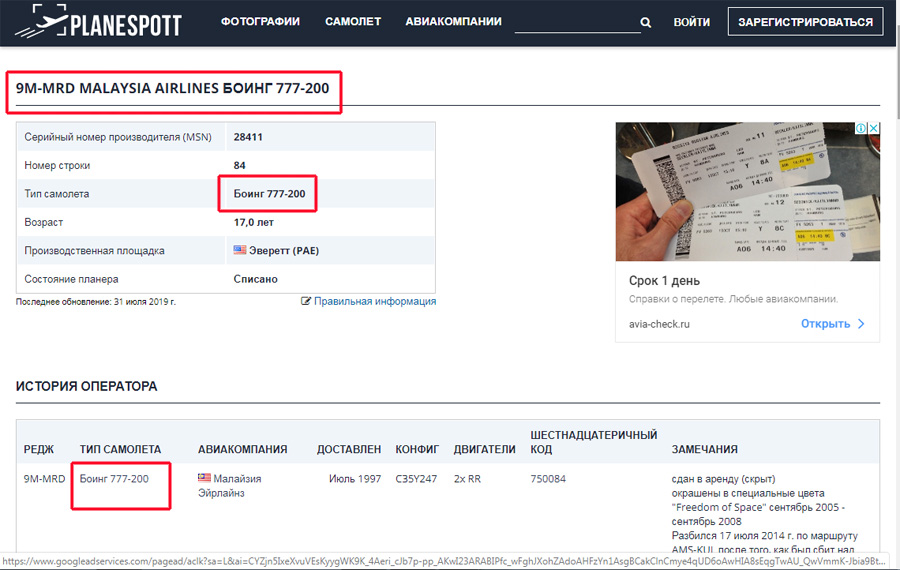
Task: Click the US flag next to Эверетт
Action: tap(240, 250)
